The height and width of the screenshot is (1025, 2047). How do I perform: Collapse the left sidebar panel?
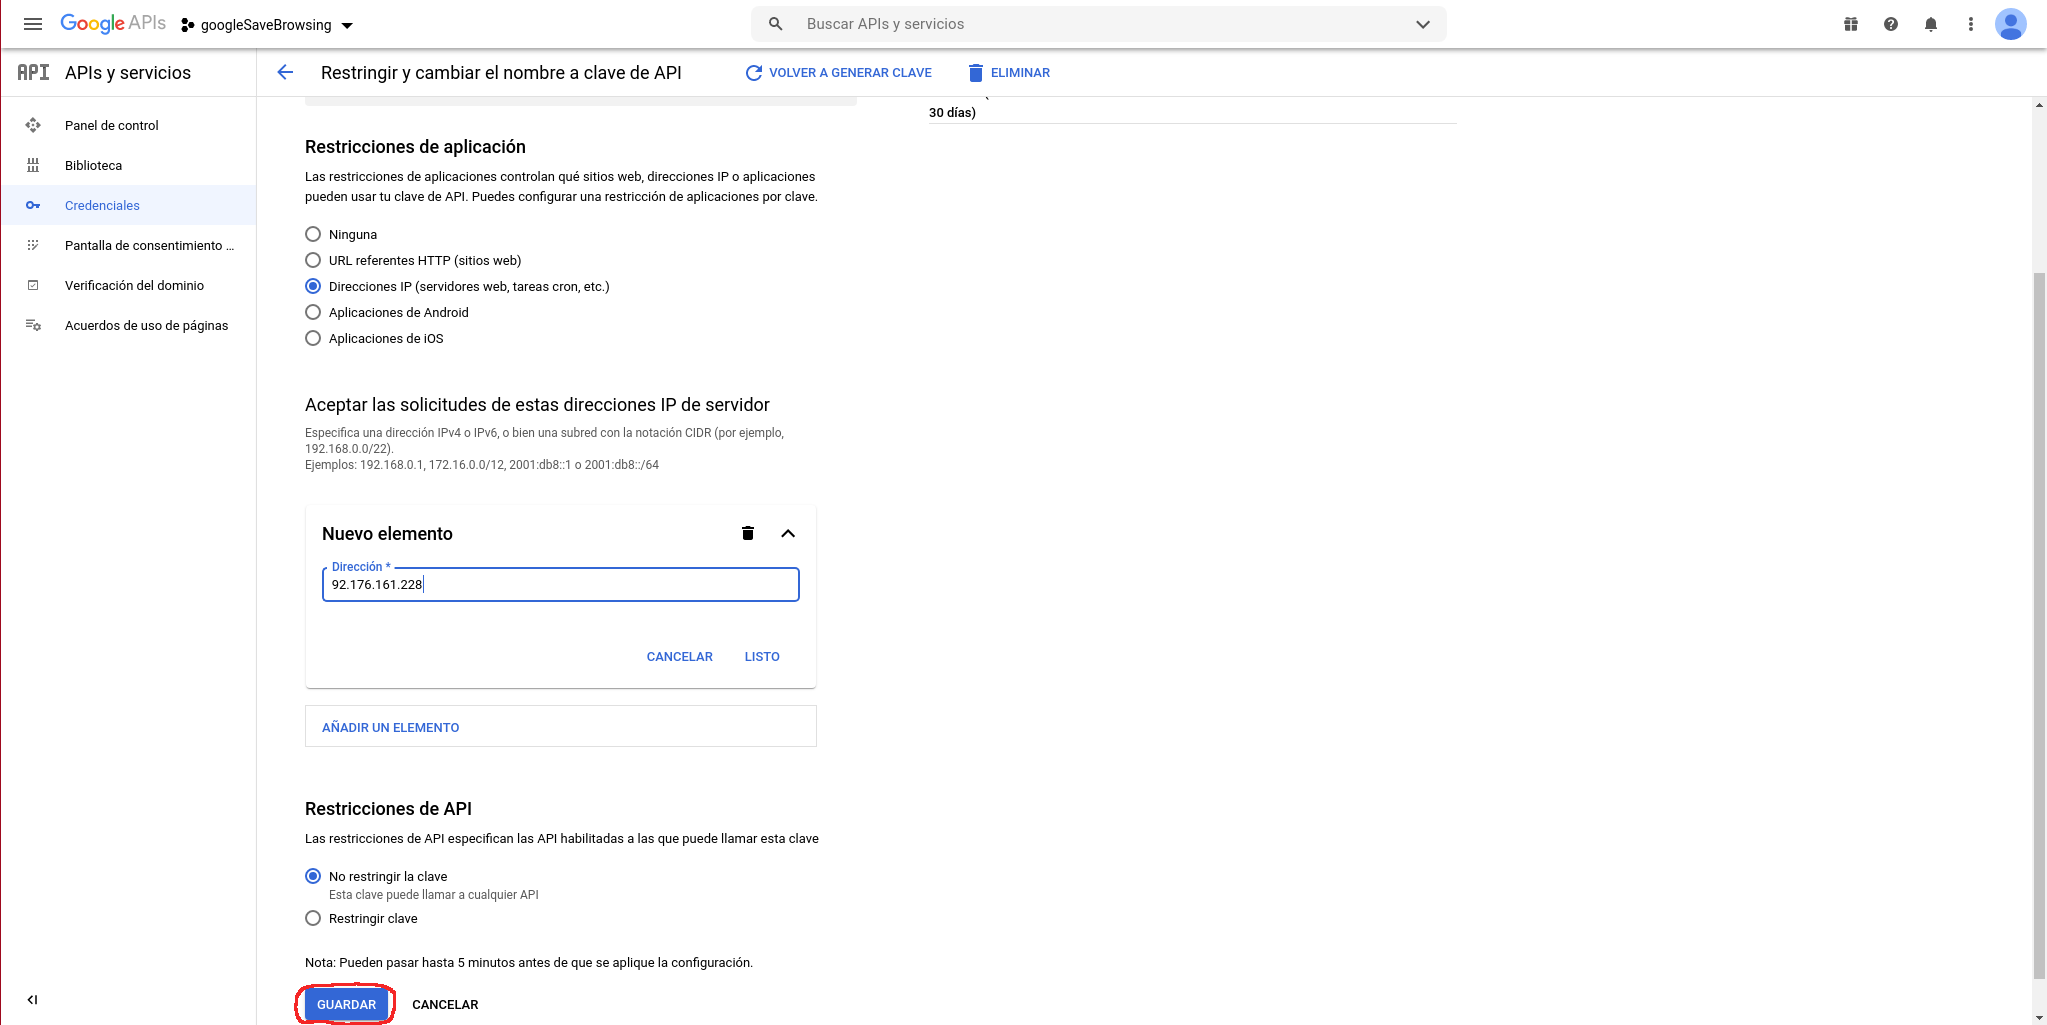pos(32,999)
